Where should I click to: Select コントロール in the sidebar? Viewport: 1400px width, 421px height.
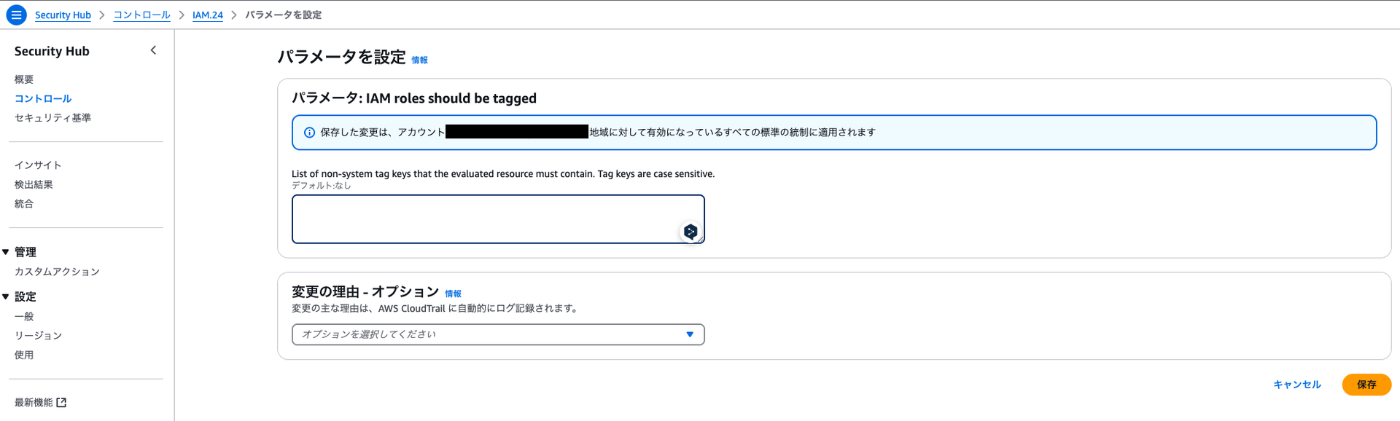(43, 99)
